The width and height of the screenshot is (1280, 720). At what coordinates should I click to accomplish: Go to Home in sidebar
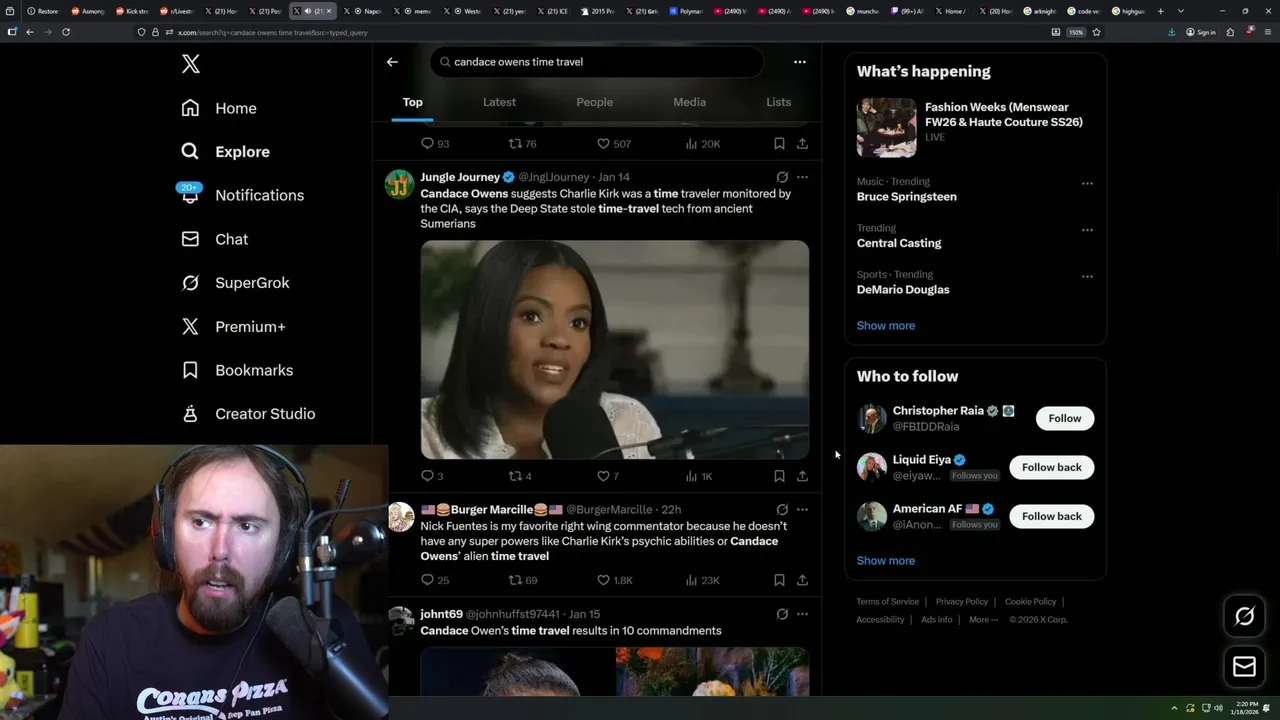(x=219, y=108)
